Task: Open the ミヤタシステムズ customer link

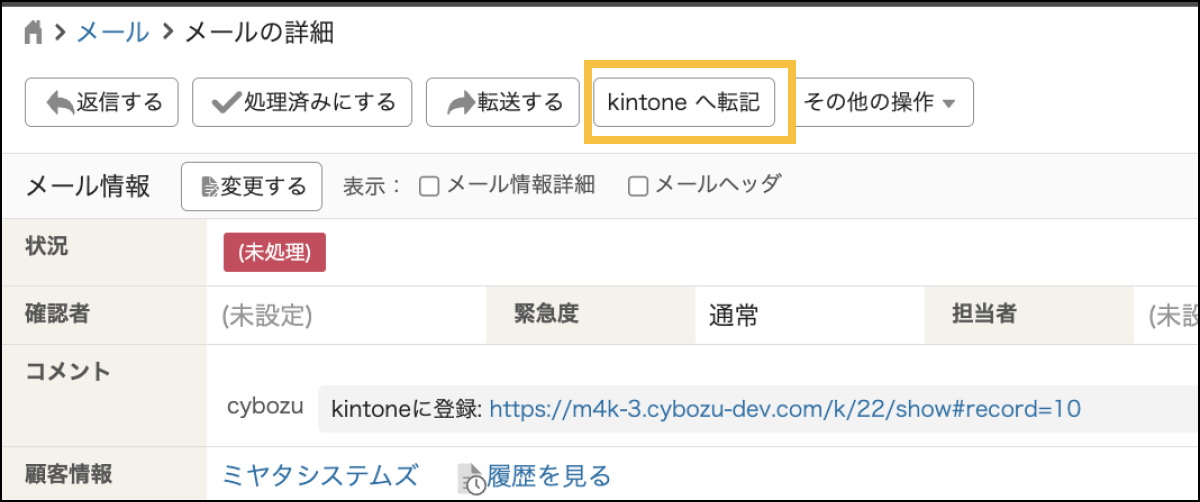Action: (320, 476)
